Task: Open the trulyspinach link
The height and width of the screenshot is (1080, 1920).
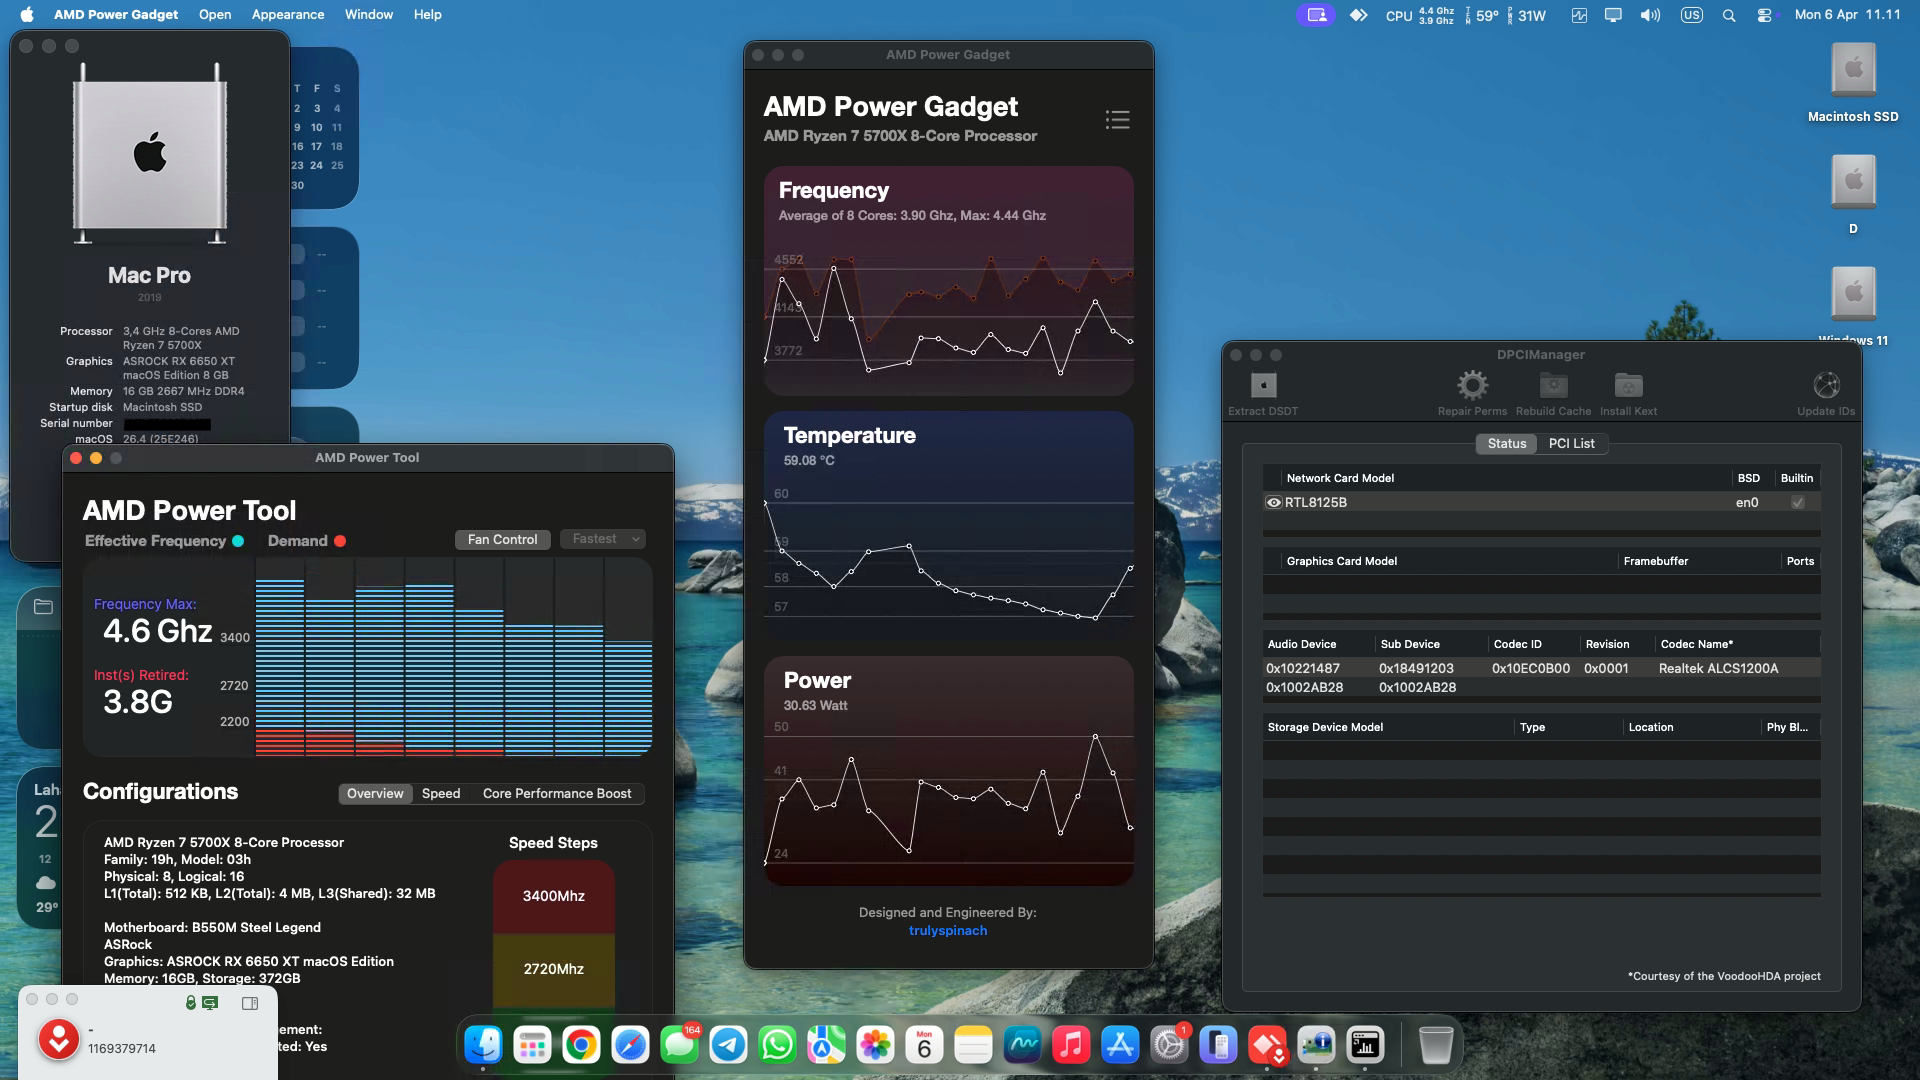Action: [x=948, y=931]
